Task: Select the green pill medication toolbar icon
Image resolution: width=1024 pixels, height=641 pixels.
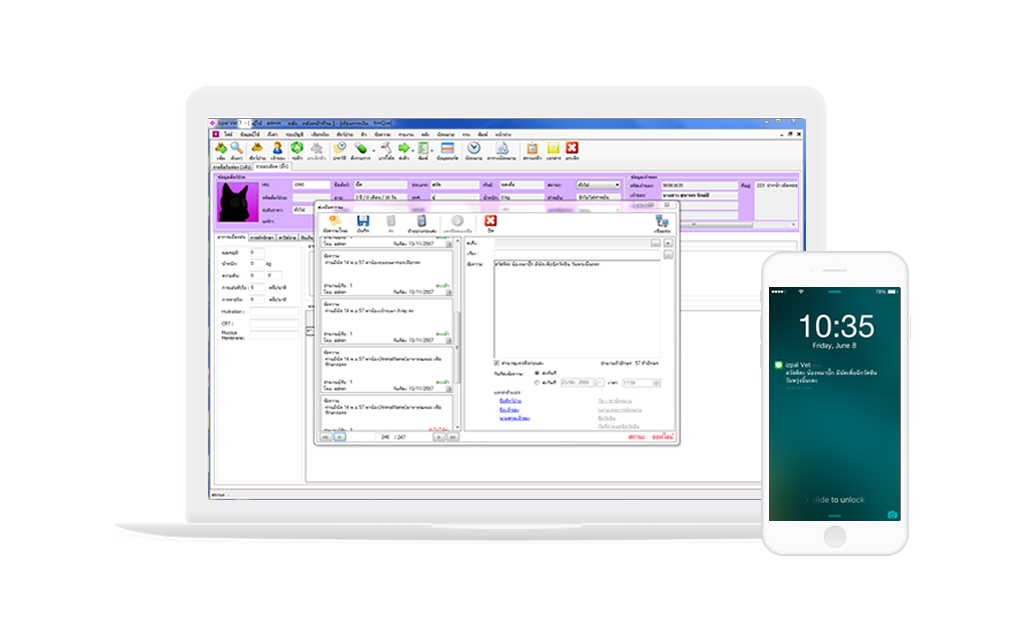Action: [x=360, y=149]
